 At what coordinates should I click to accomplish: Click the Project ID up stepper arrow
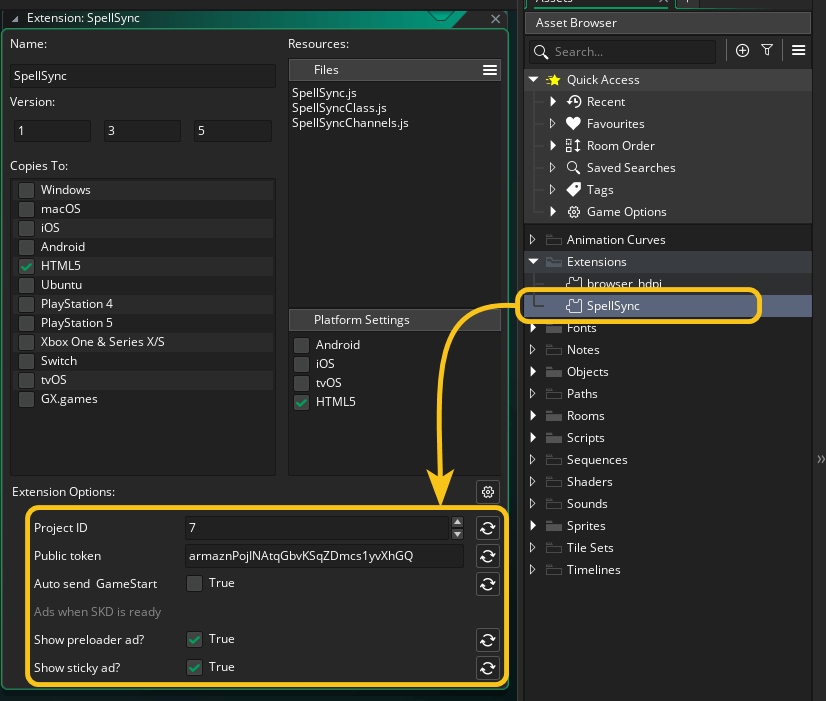point(458,522)
